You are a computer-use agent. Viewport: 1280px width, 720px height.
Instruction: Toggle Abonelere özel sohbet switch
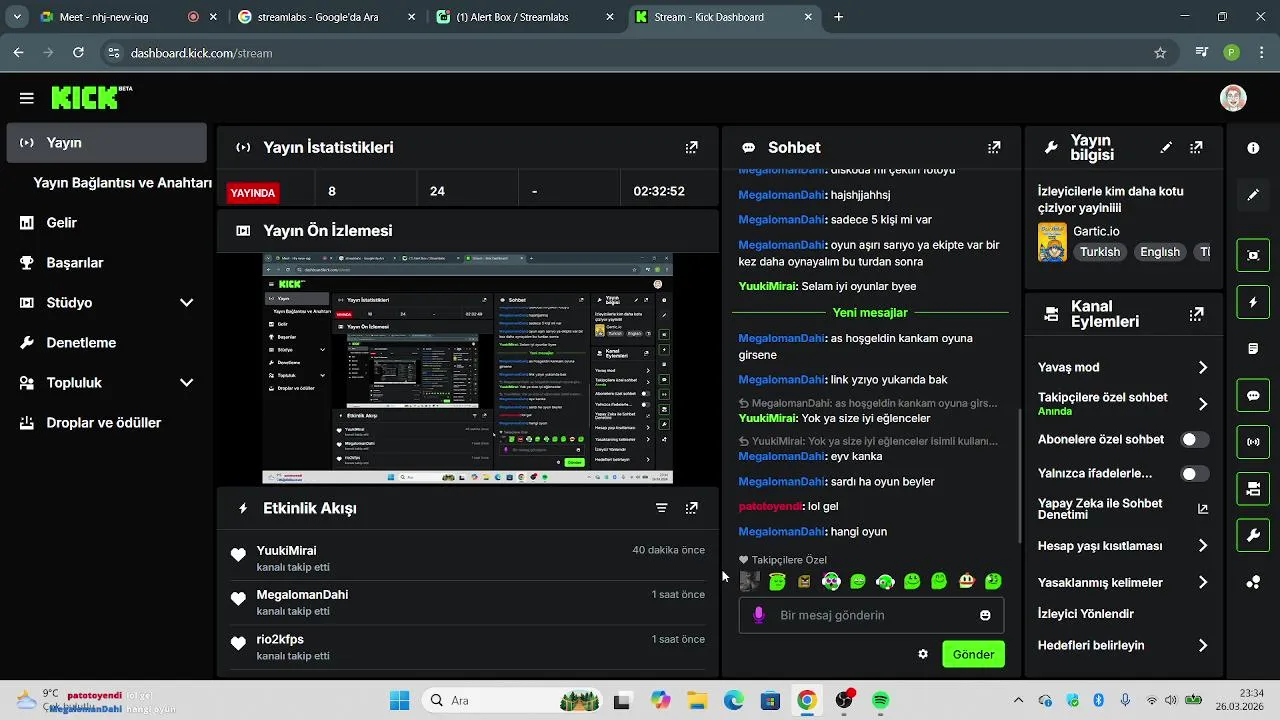[1194, 439]
